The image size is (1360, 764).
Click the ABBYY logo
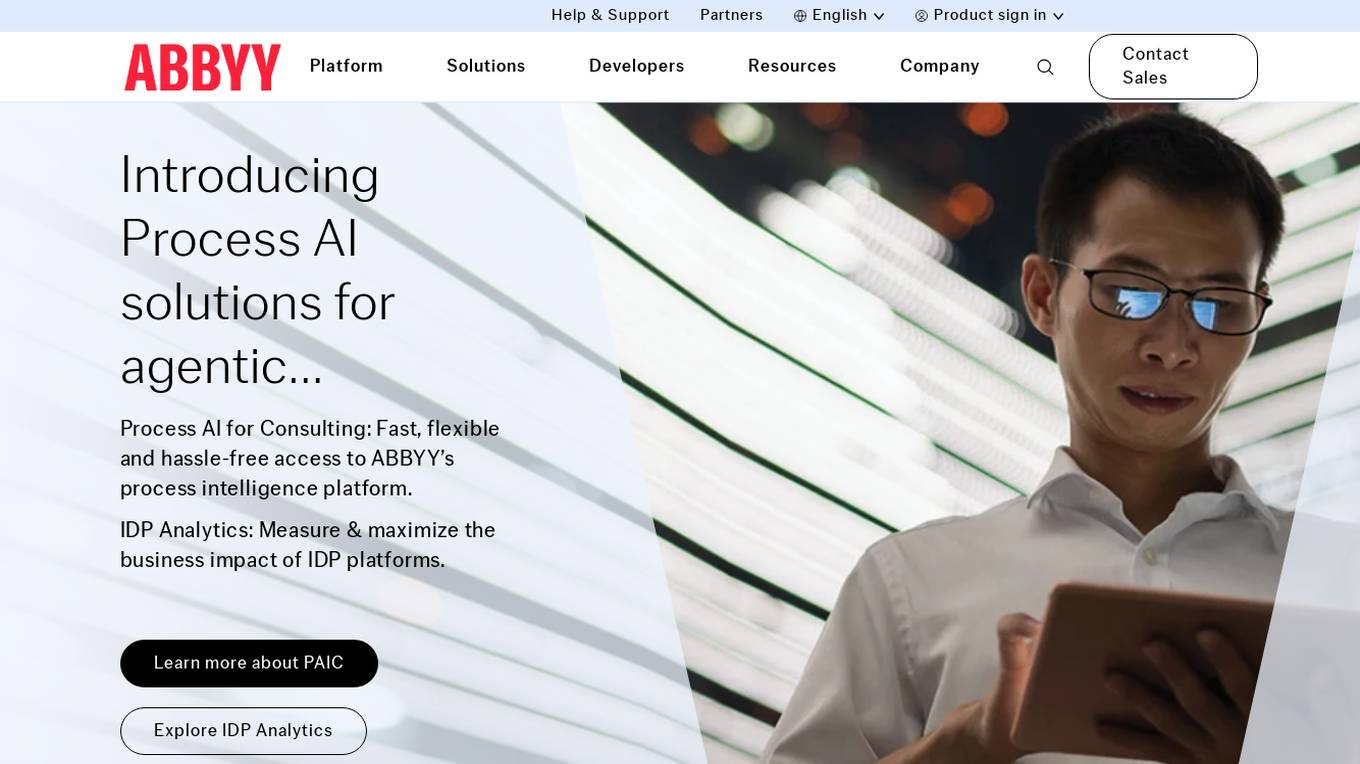click(x=203, y=67)
